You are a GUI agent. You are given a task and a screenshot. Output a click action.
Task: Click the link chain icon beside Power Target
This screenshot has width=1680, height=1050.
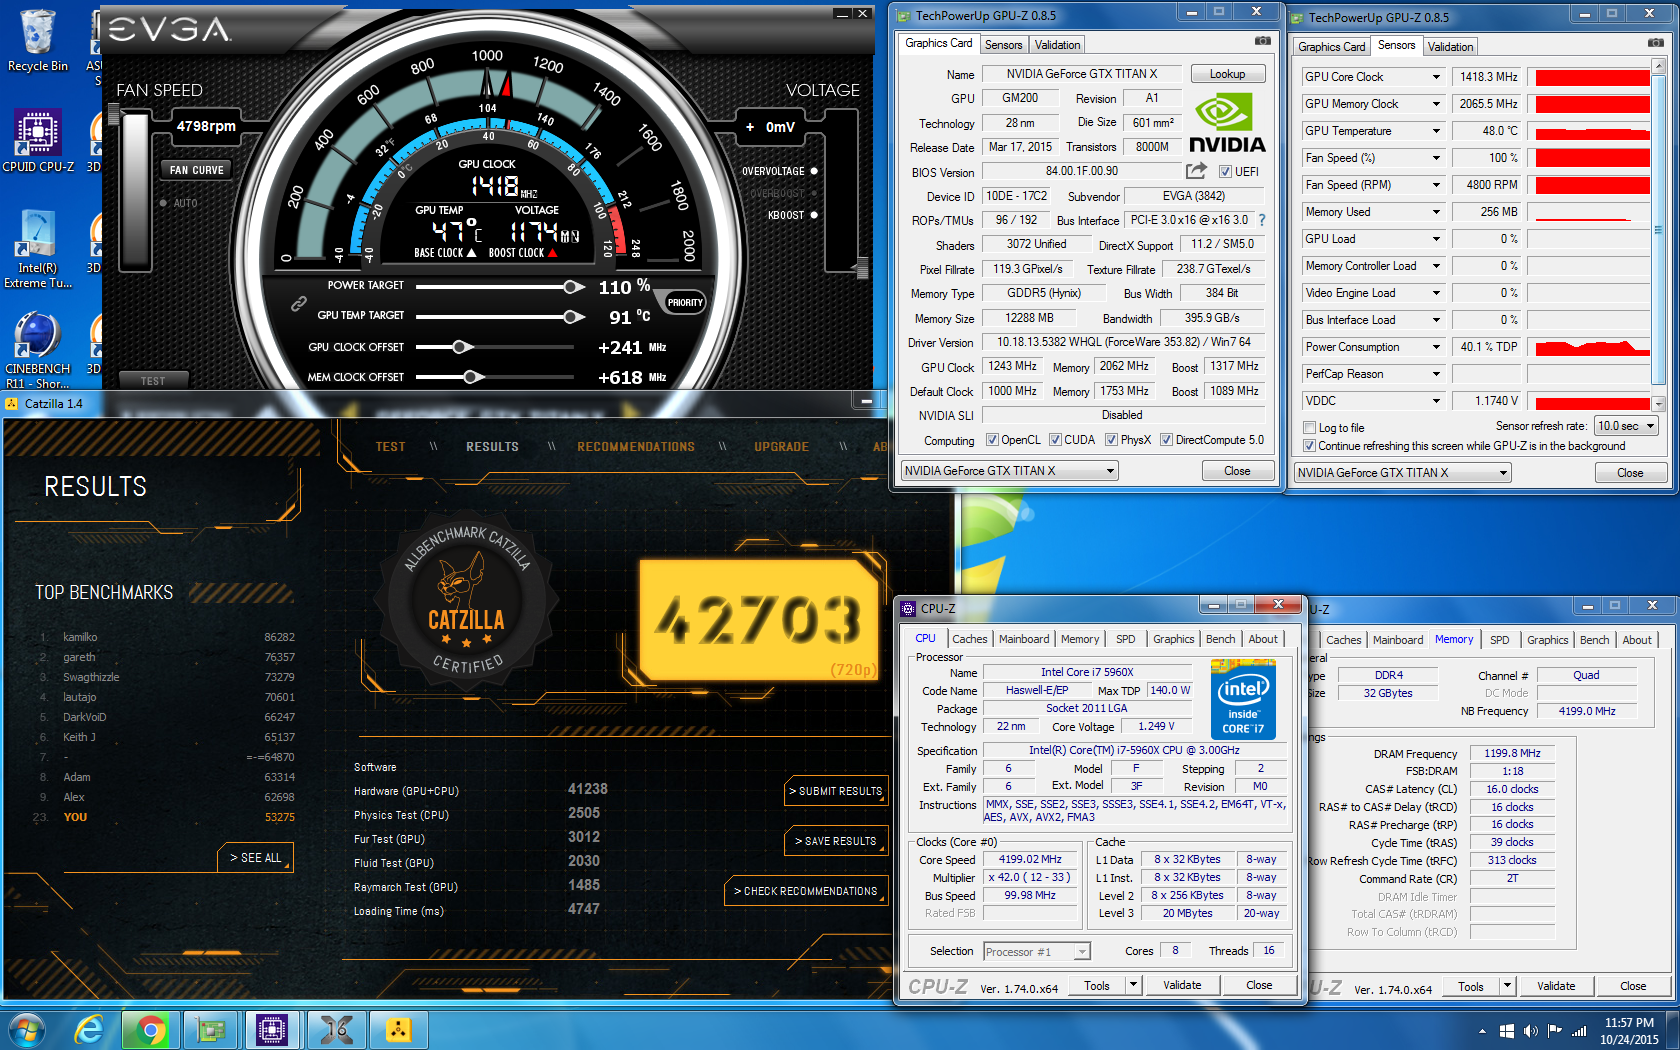(x=298, y=303)
